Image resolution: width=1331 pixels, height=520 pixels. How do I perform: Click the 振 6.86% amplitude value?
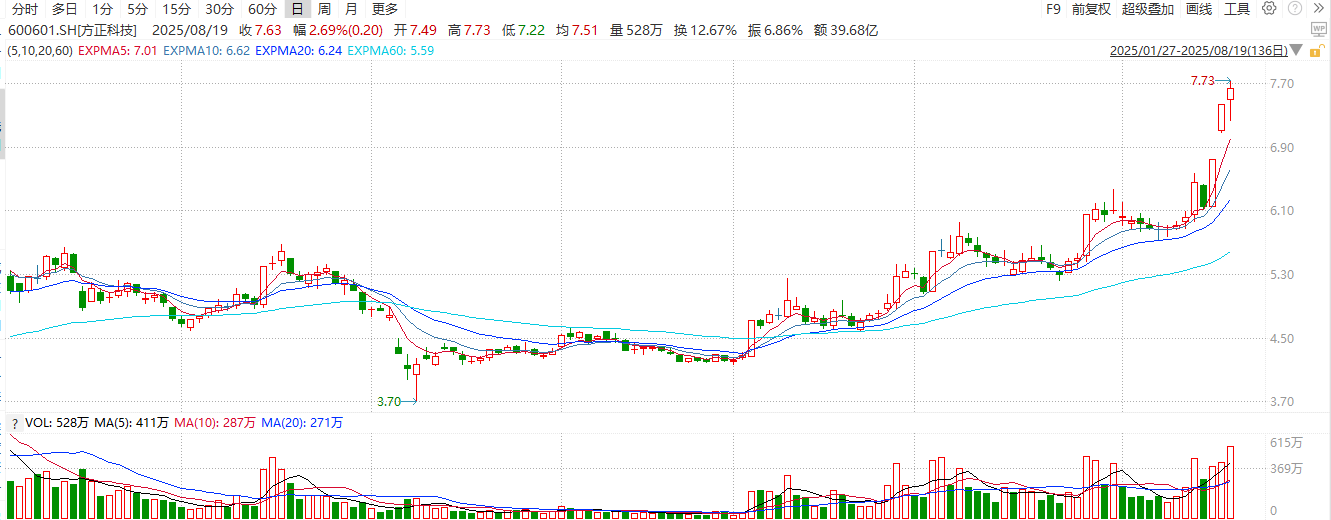[776, 30]
